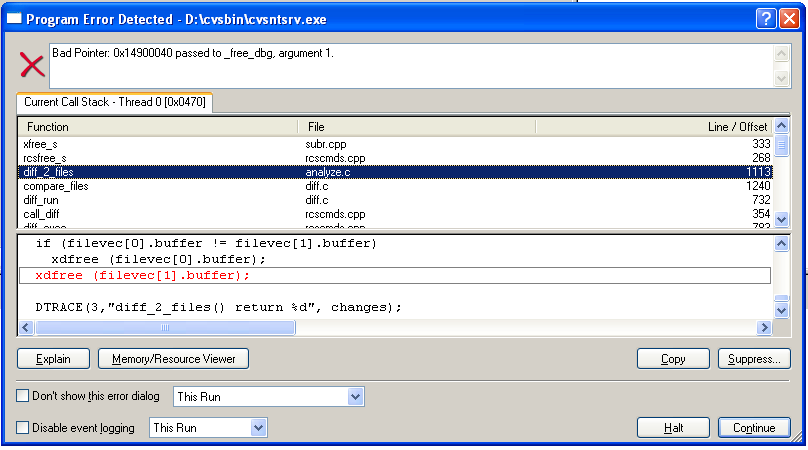Sort by the Function column header
This screenshot has width=808, height=450.
[x=158, y=127]
